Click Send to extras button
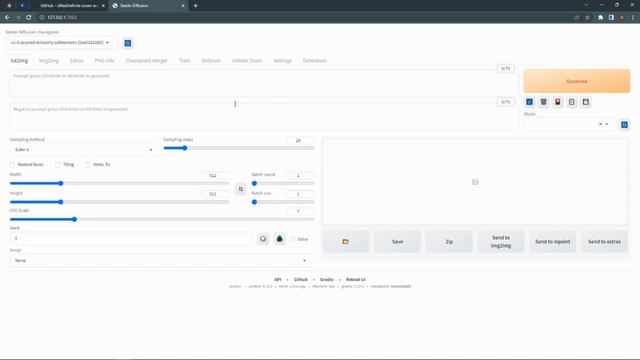The image size is (640, 360). [x=604, y=242]
